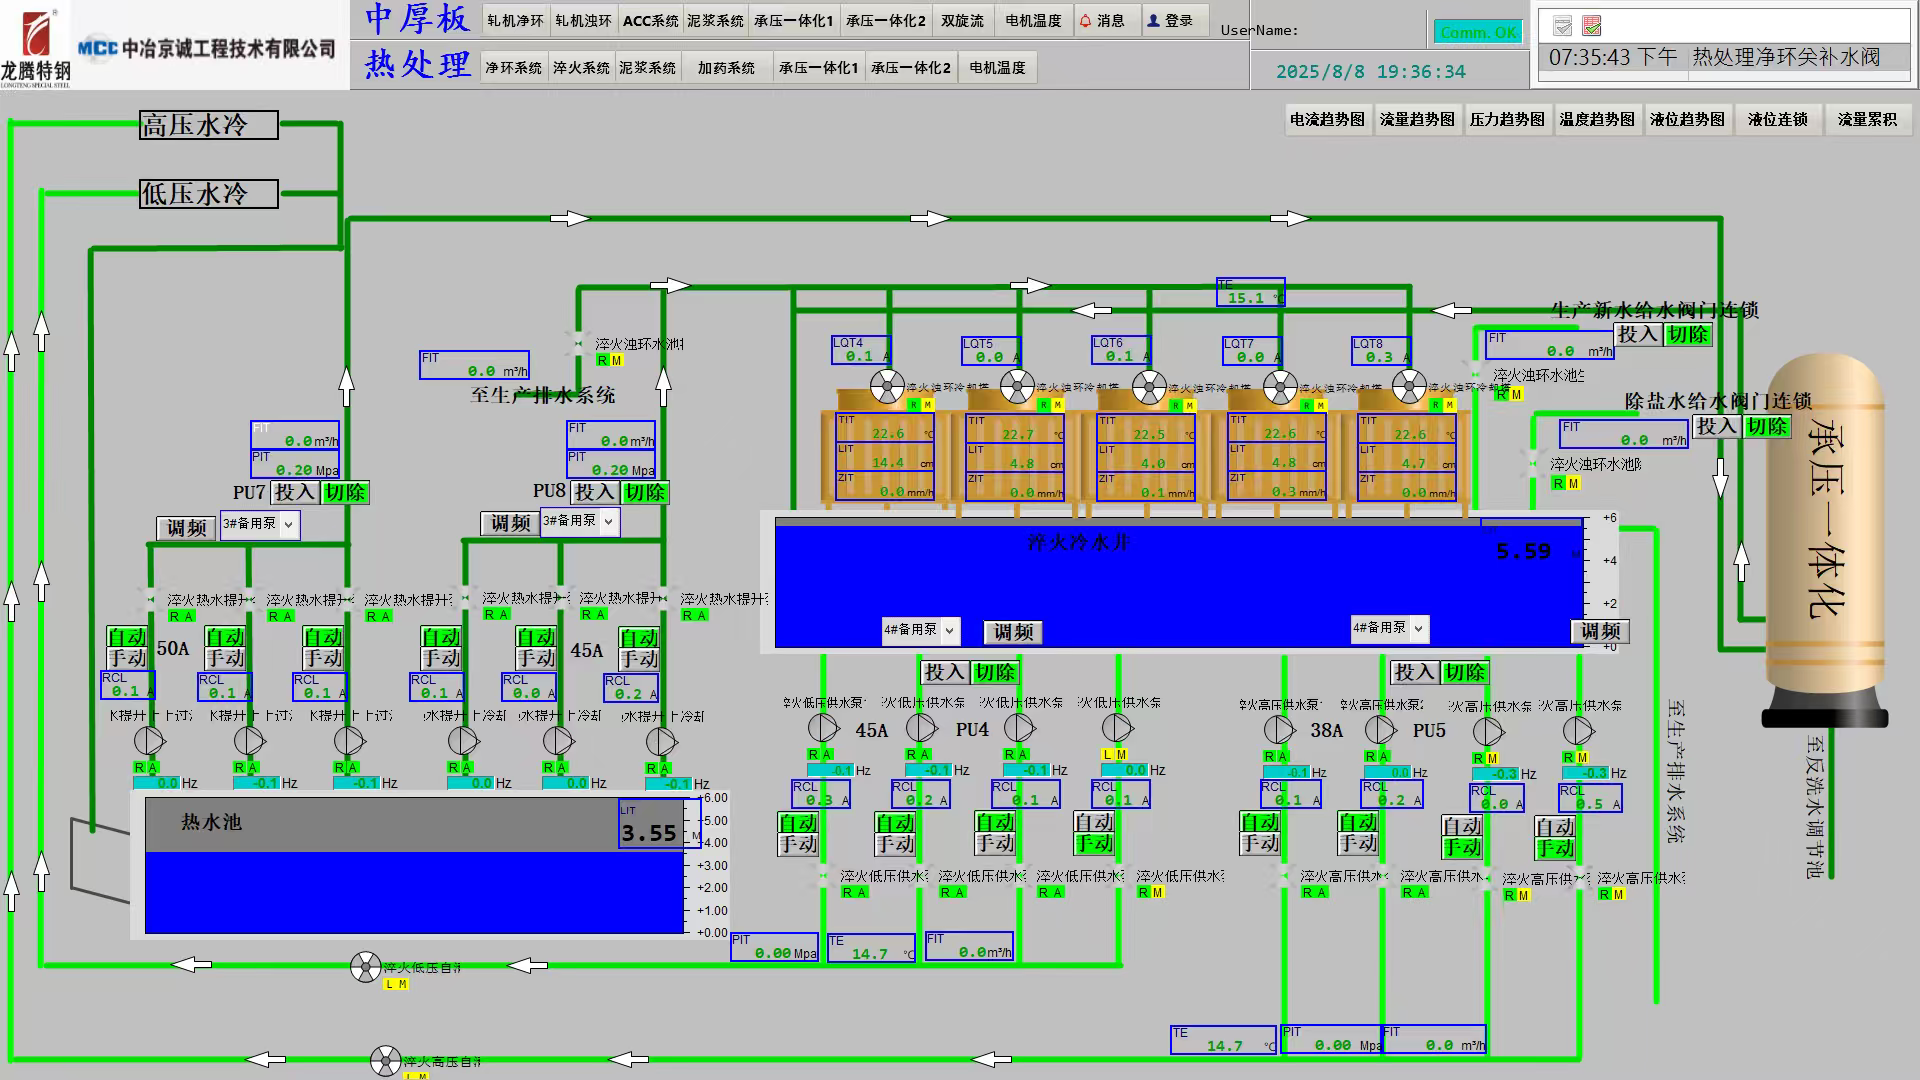Viewport: 1920px width, 1080px height.
Task: Open 液位连锁 settings
Action: (x=1777, y=119)
